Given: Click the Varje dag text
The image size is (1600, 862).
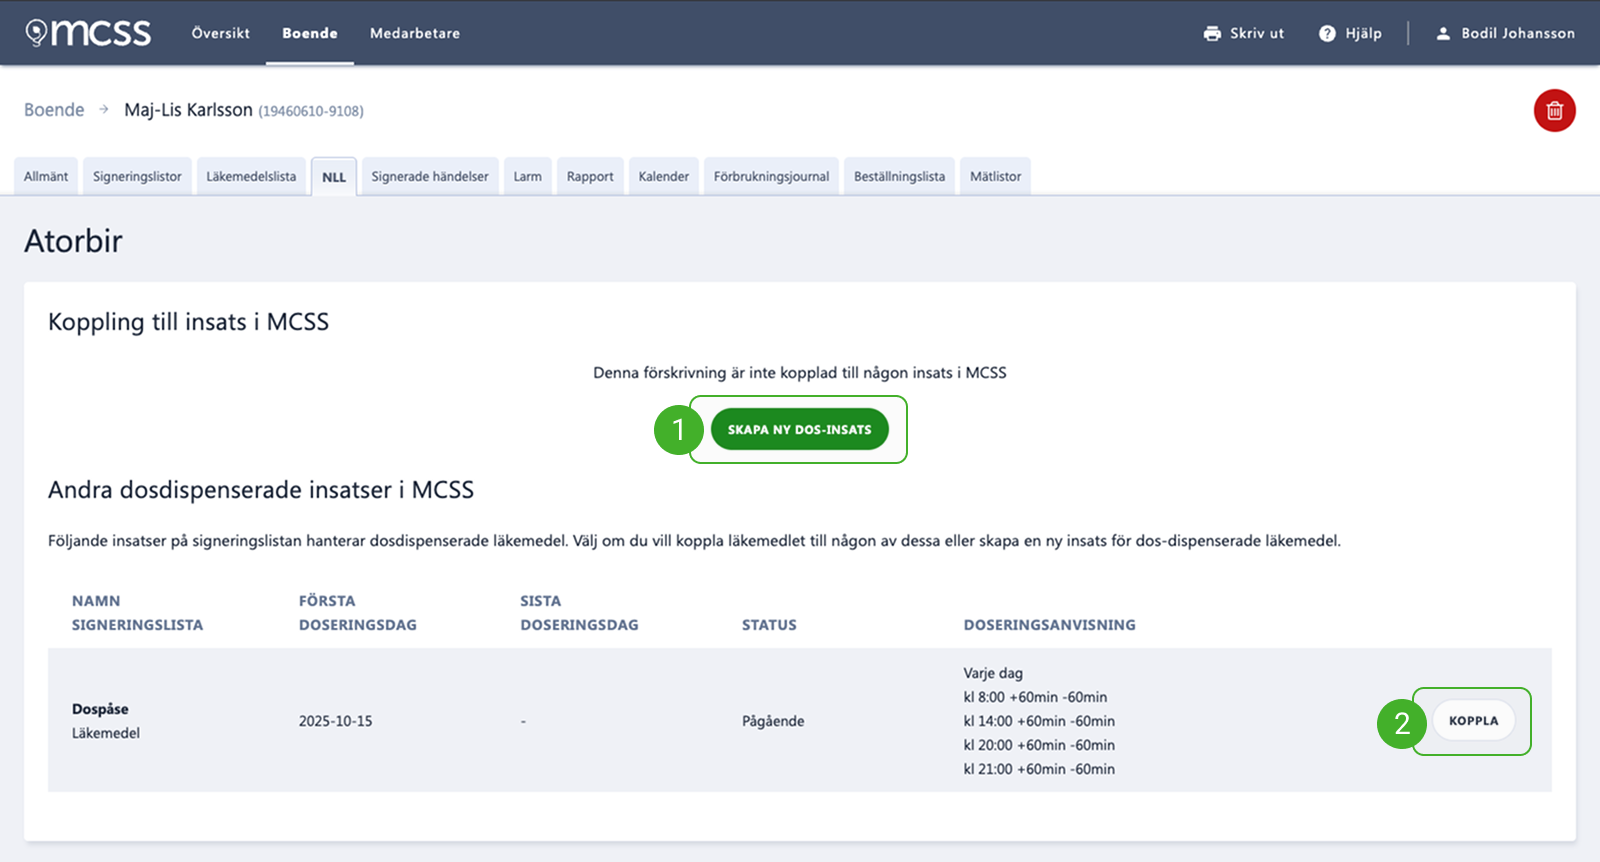Looking at the screenshot, I should [x=993, y=673].
